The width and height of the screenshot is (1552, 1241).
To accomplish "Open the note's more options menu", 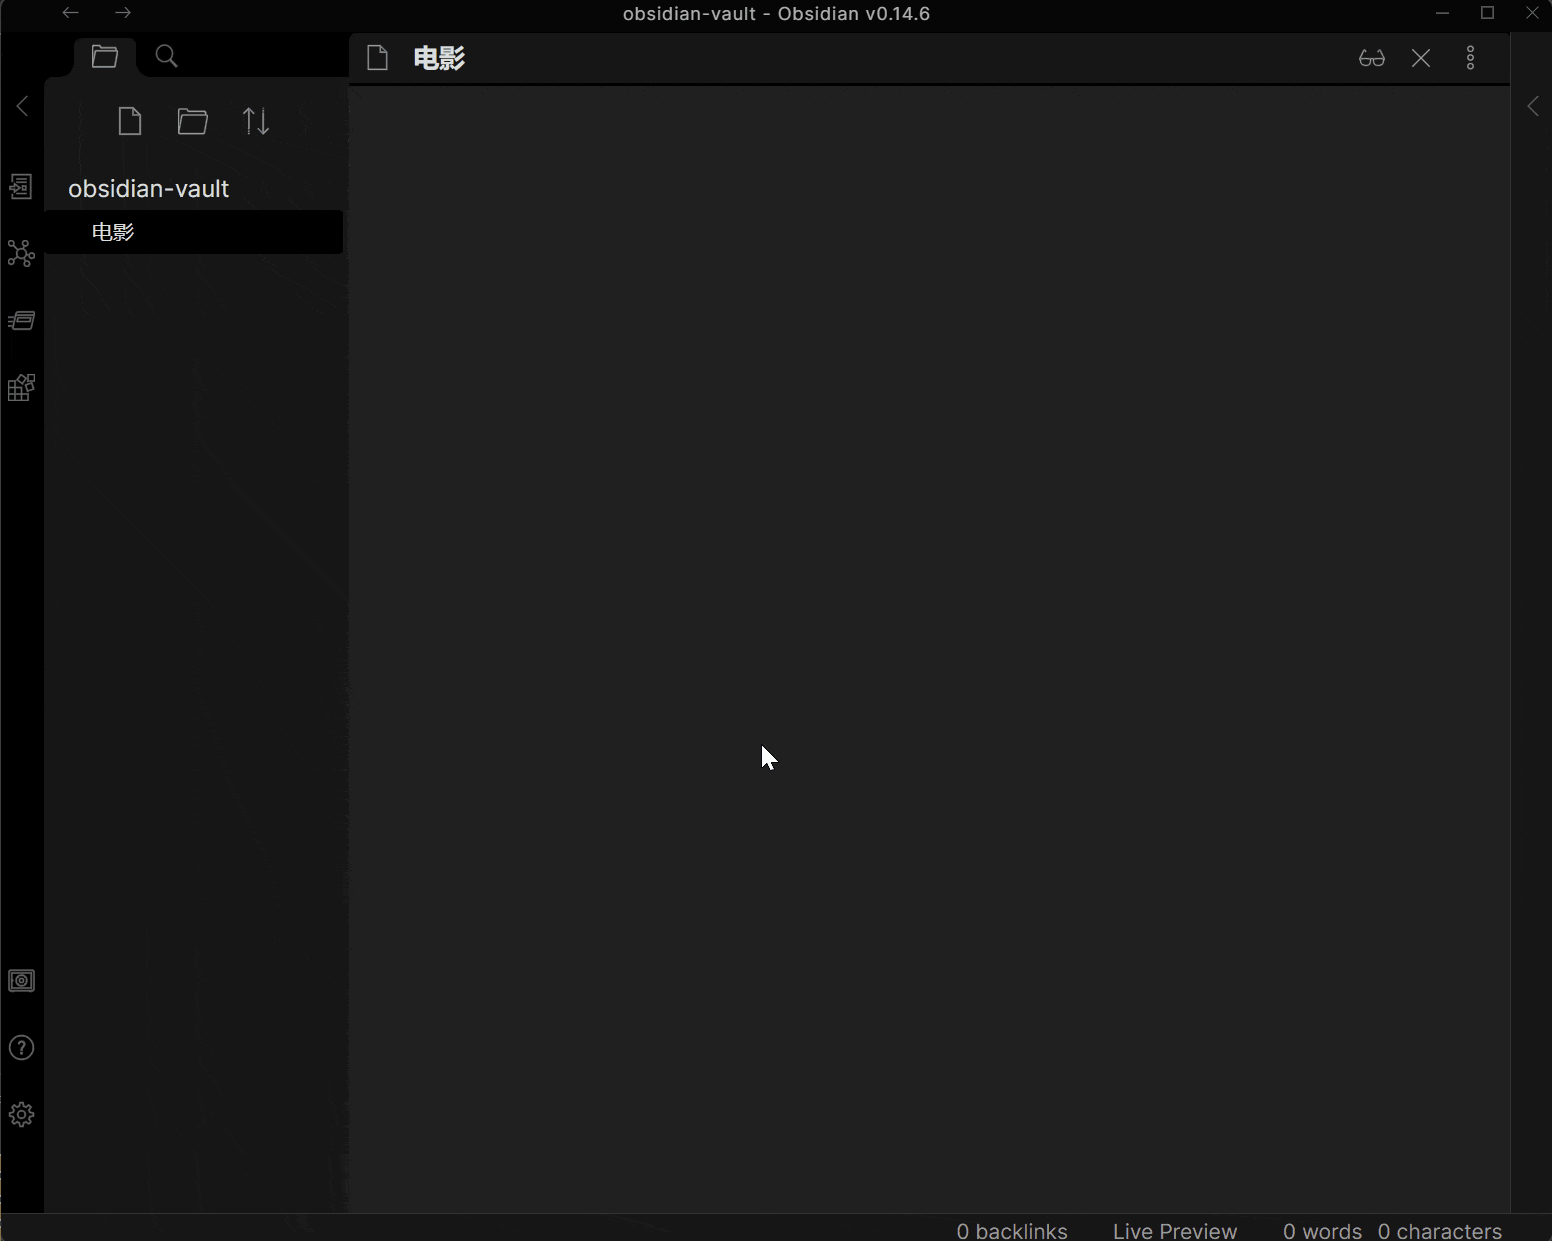I will tap(1470, 58).
